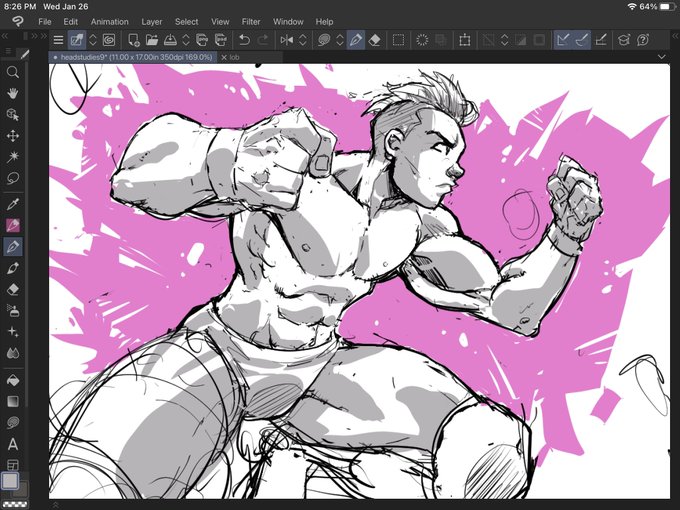Click the dotted circle deselect icon

(x=422, y=40)
